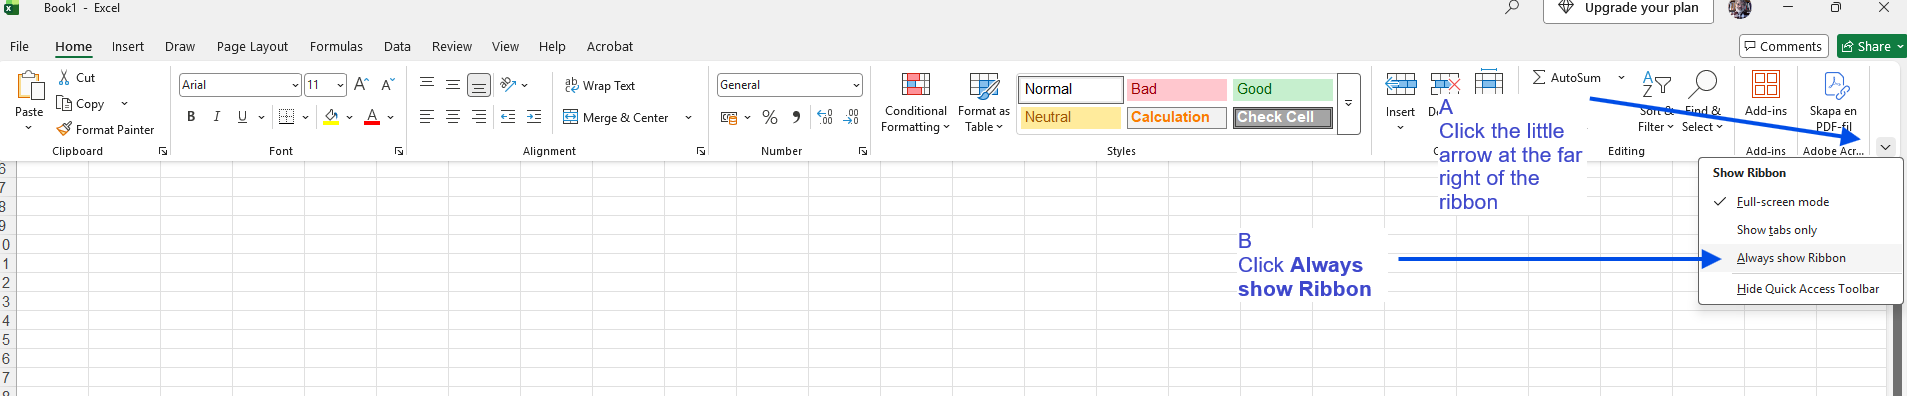Decrease font size with the smaller A icon

pyautogui.click(x=388, y=85)
